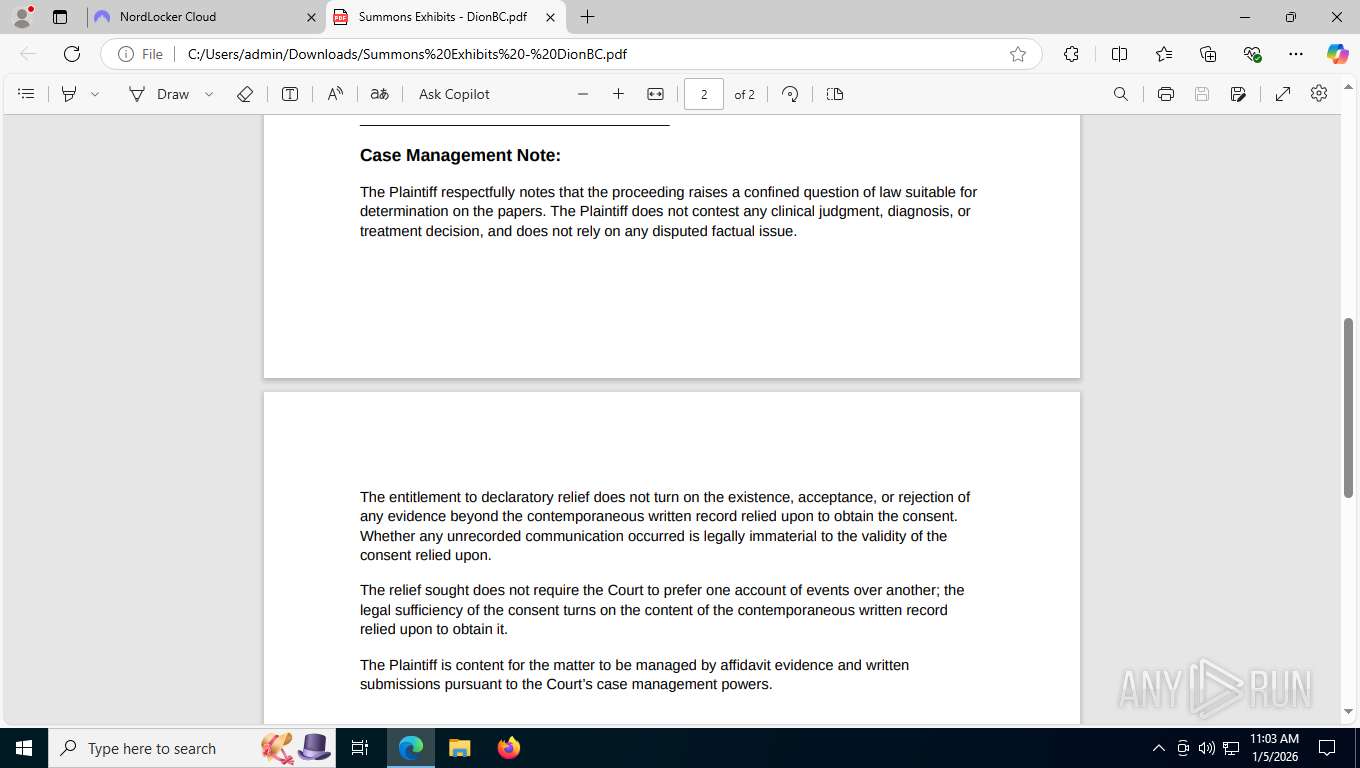Viewport: 1360px width, 768px height.
Task: Select the Erase tool
Action: pyautogui.click(x=245, y=94)
